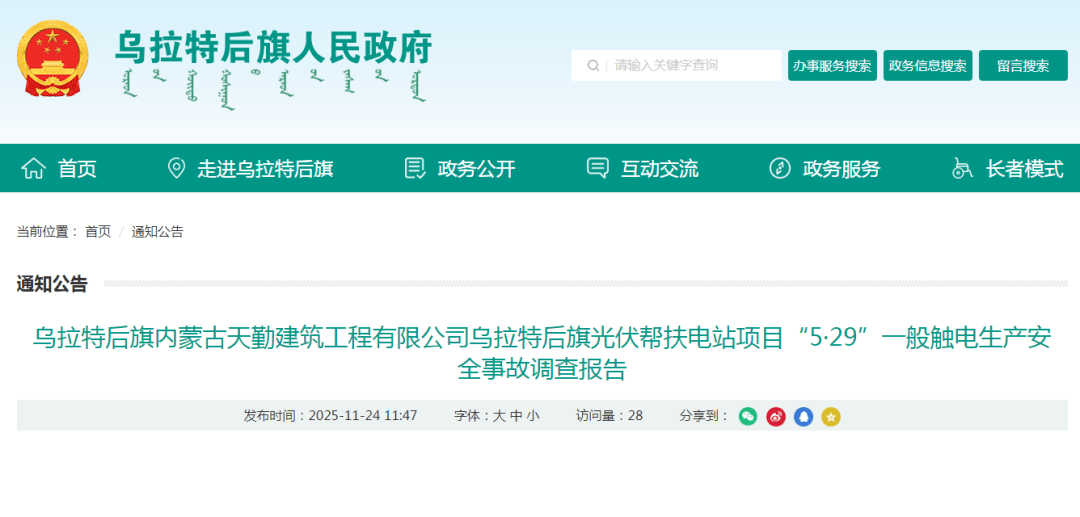Click the keyword search input field
Image resolution: width=1080 pixels, height=517 pixels.
[x=690, y=66]
